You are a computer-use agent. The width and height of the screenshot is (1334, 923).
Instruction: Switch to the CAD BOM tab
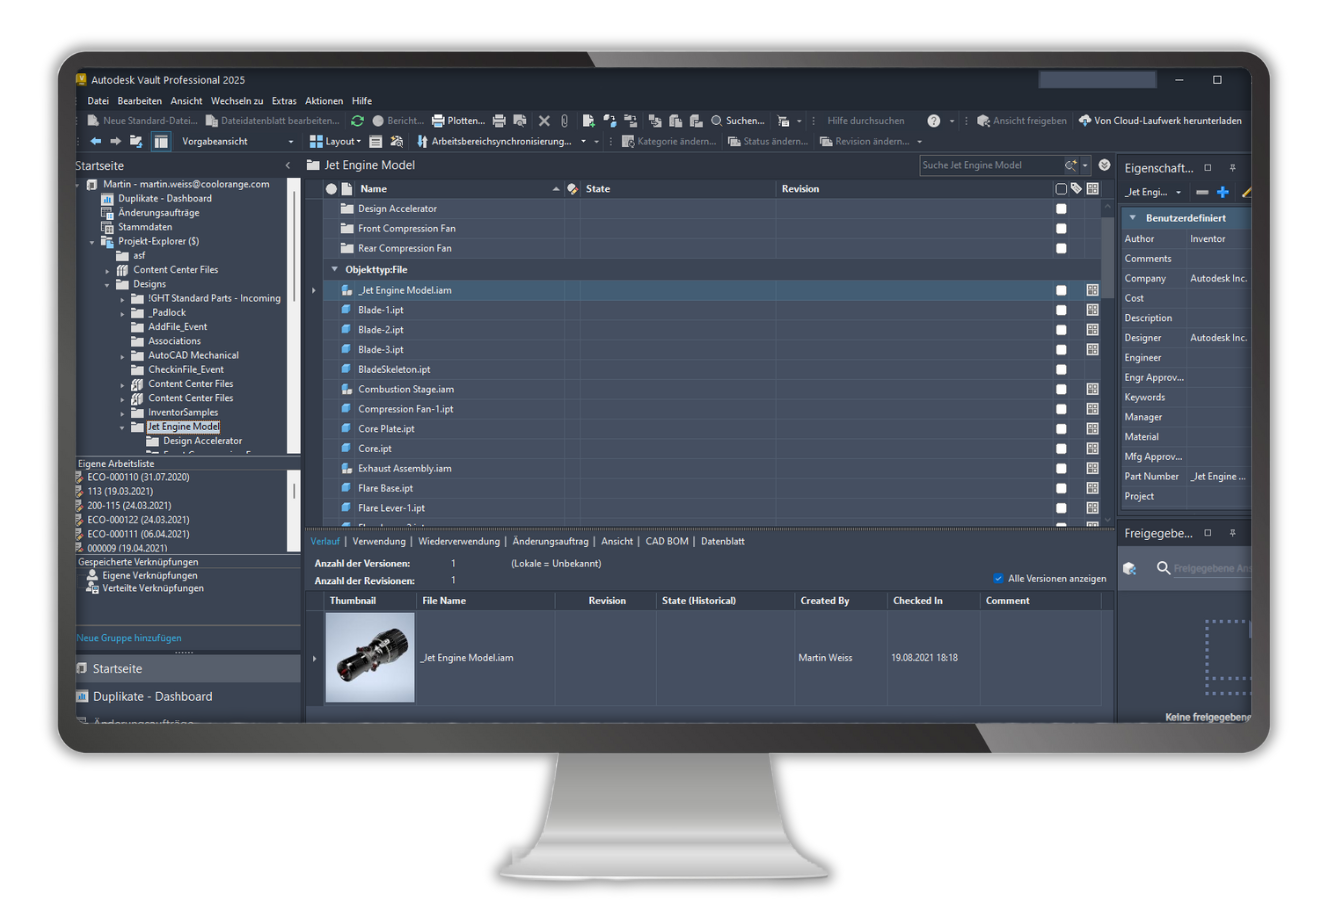(667, 542)
